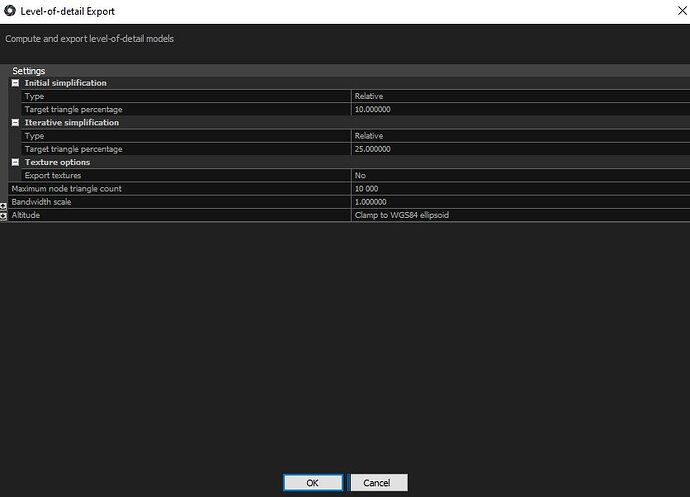Collapse the Iterative simplification section
690x497 pixels.
[15, 122]
